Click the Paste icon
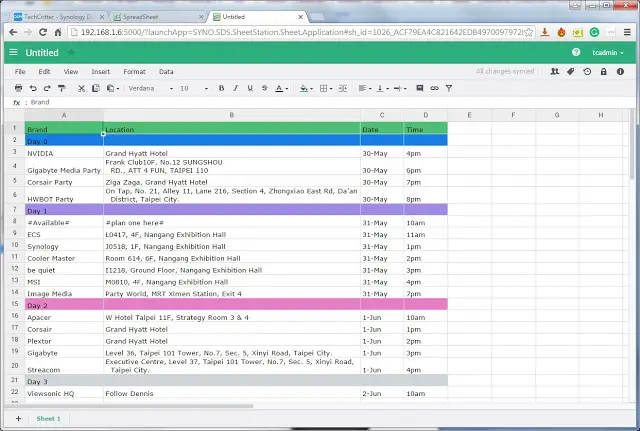The width and height of the screenshot is (640, 431). (x=110, y=88)
